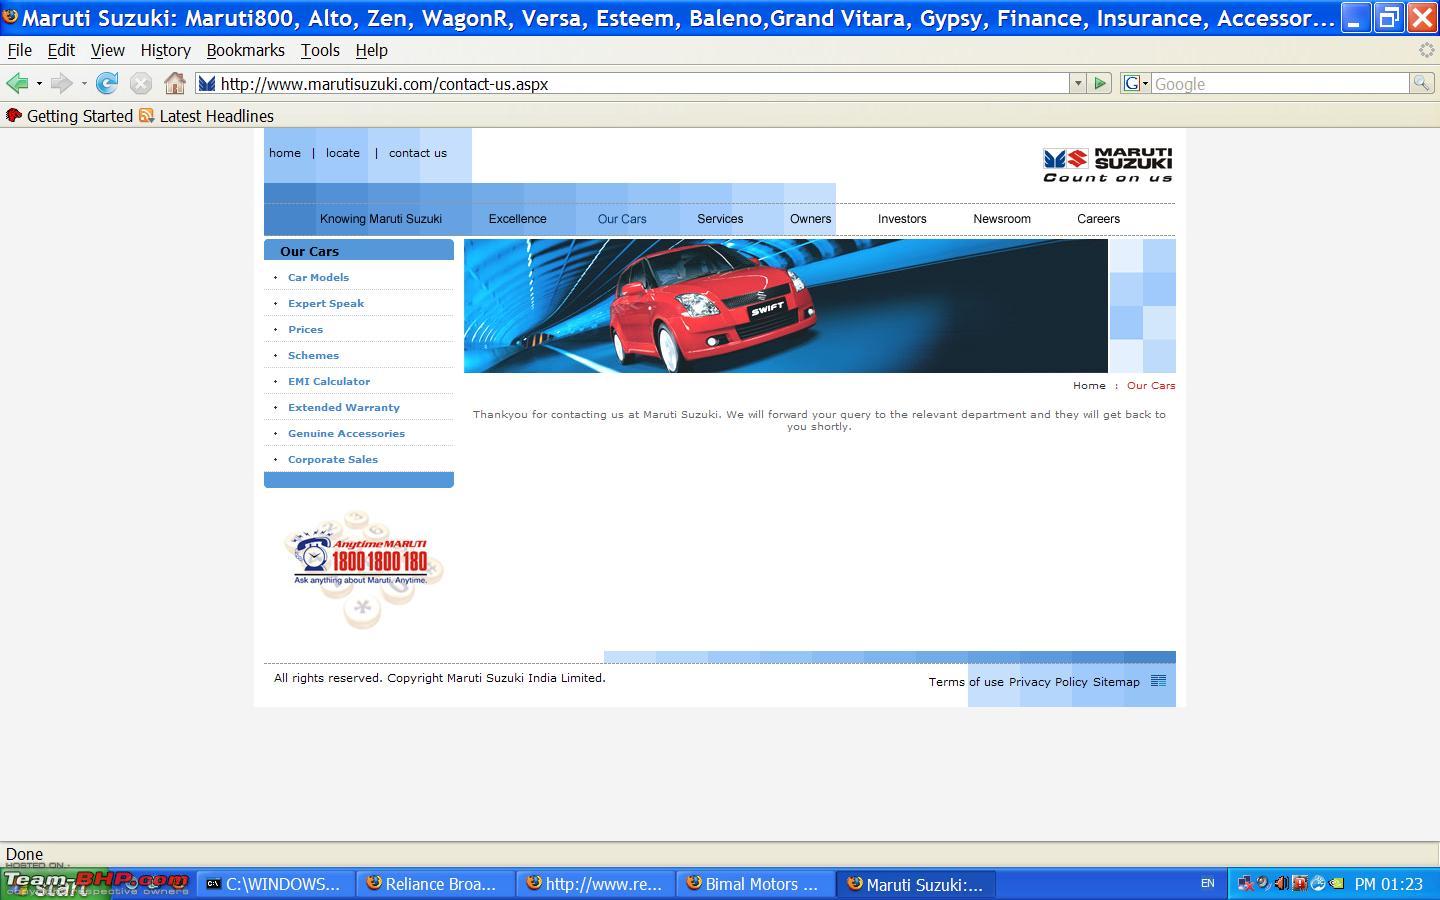
Task: Open the Excellence navigation tab
Action: pos(517,219)
